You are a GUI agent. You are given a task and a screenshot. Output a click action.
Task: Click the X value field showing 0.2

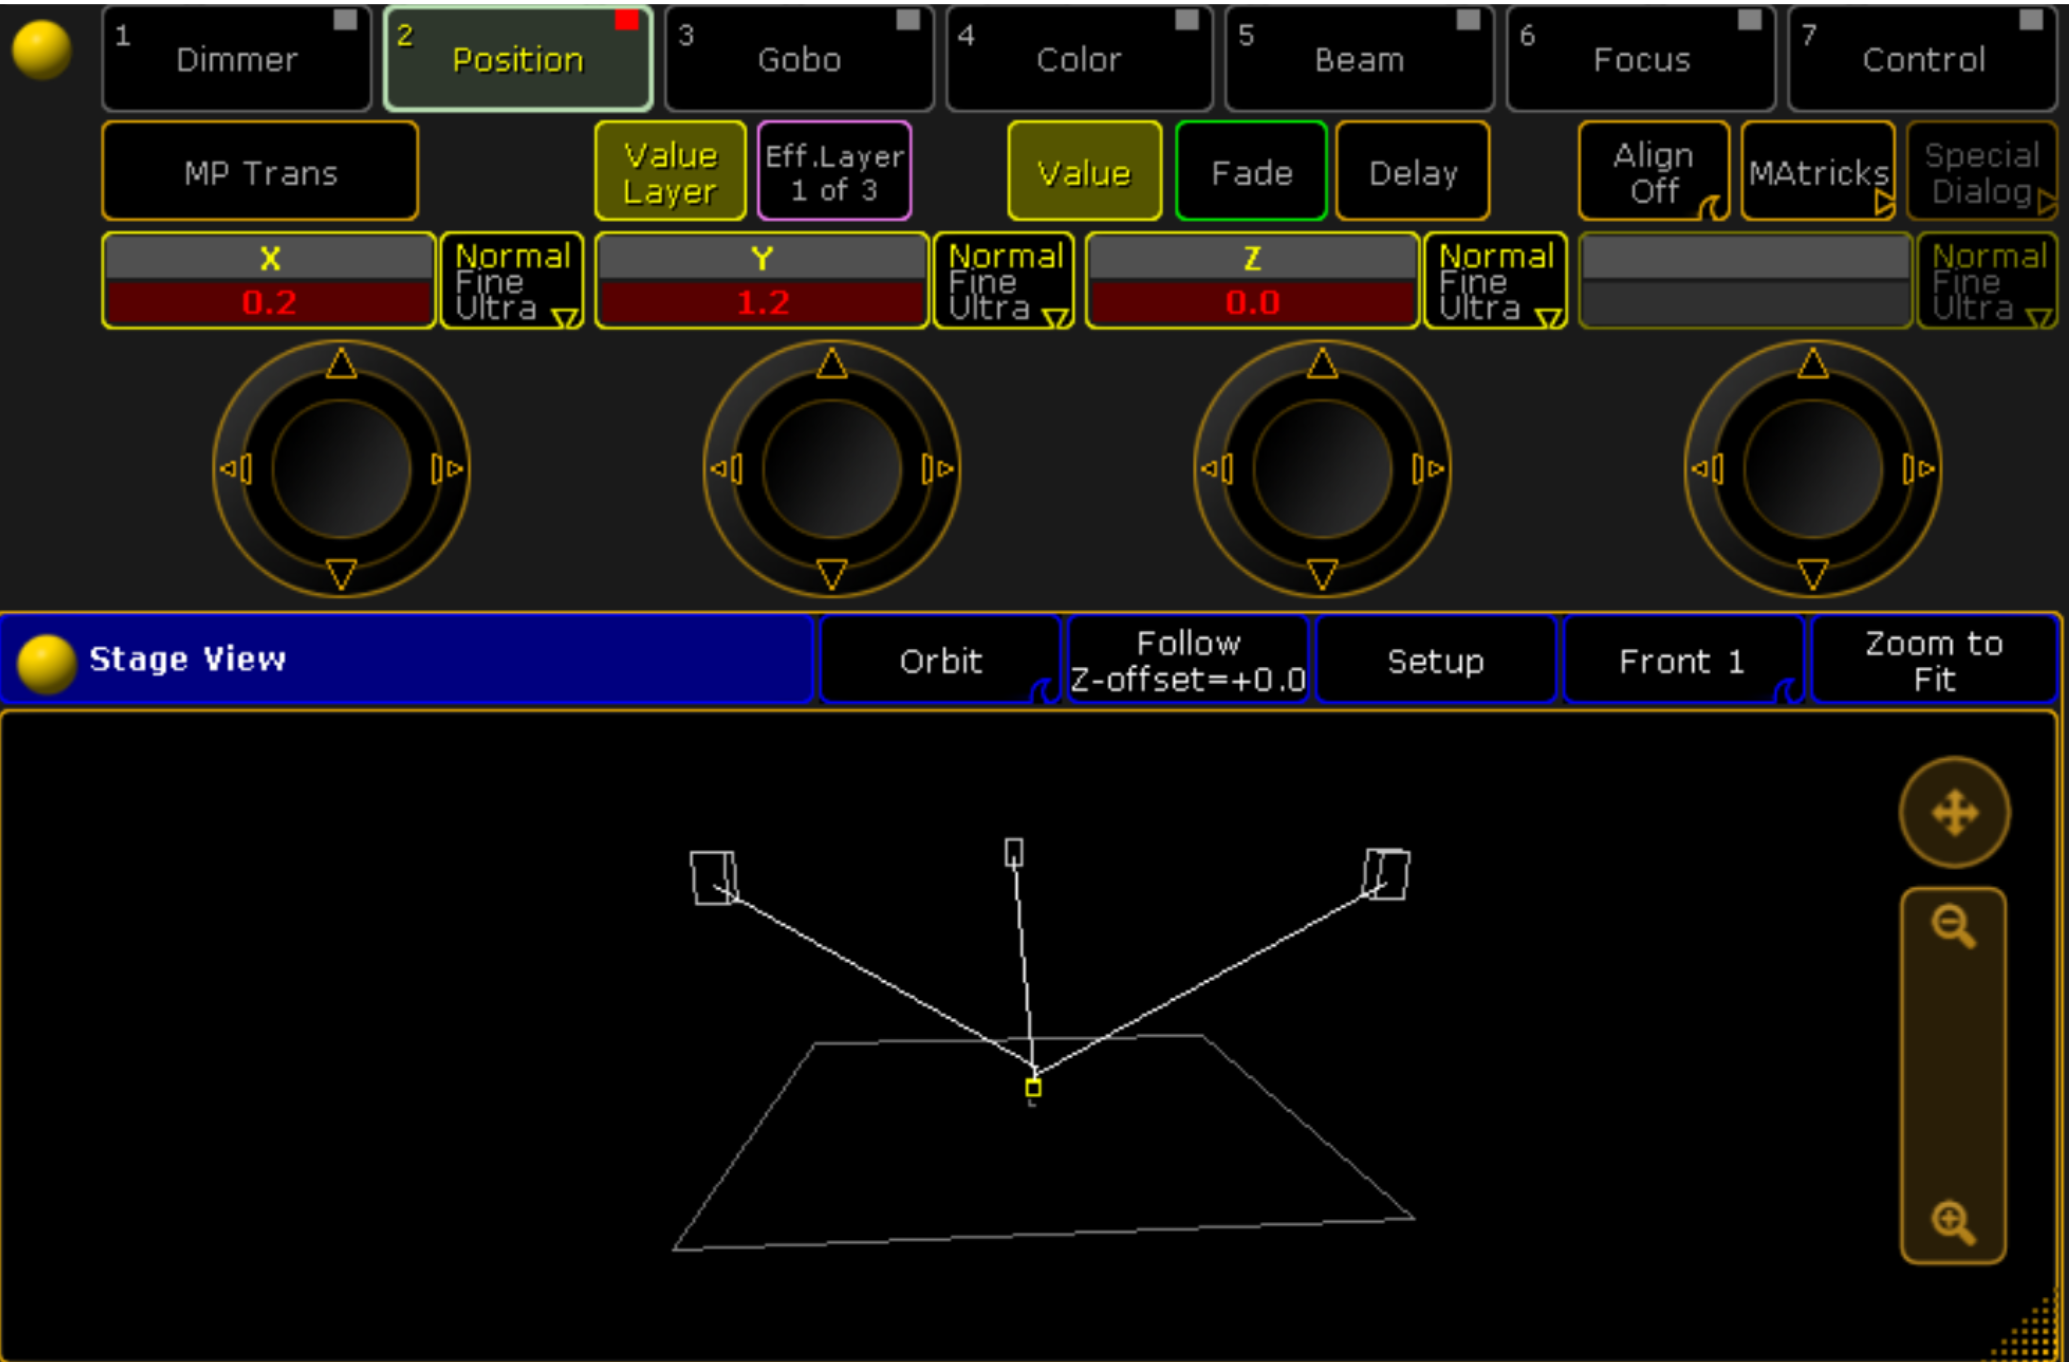click(269, 303)
